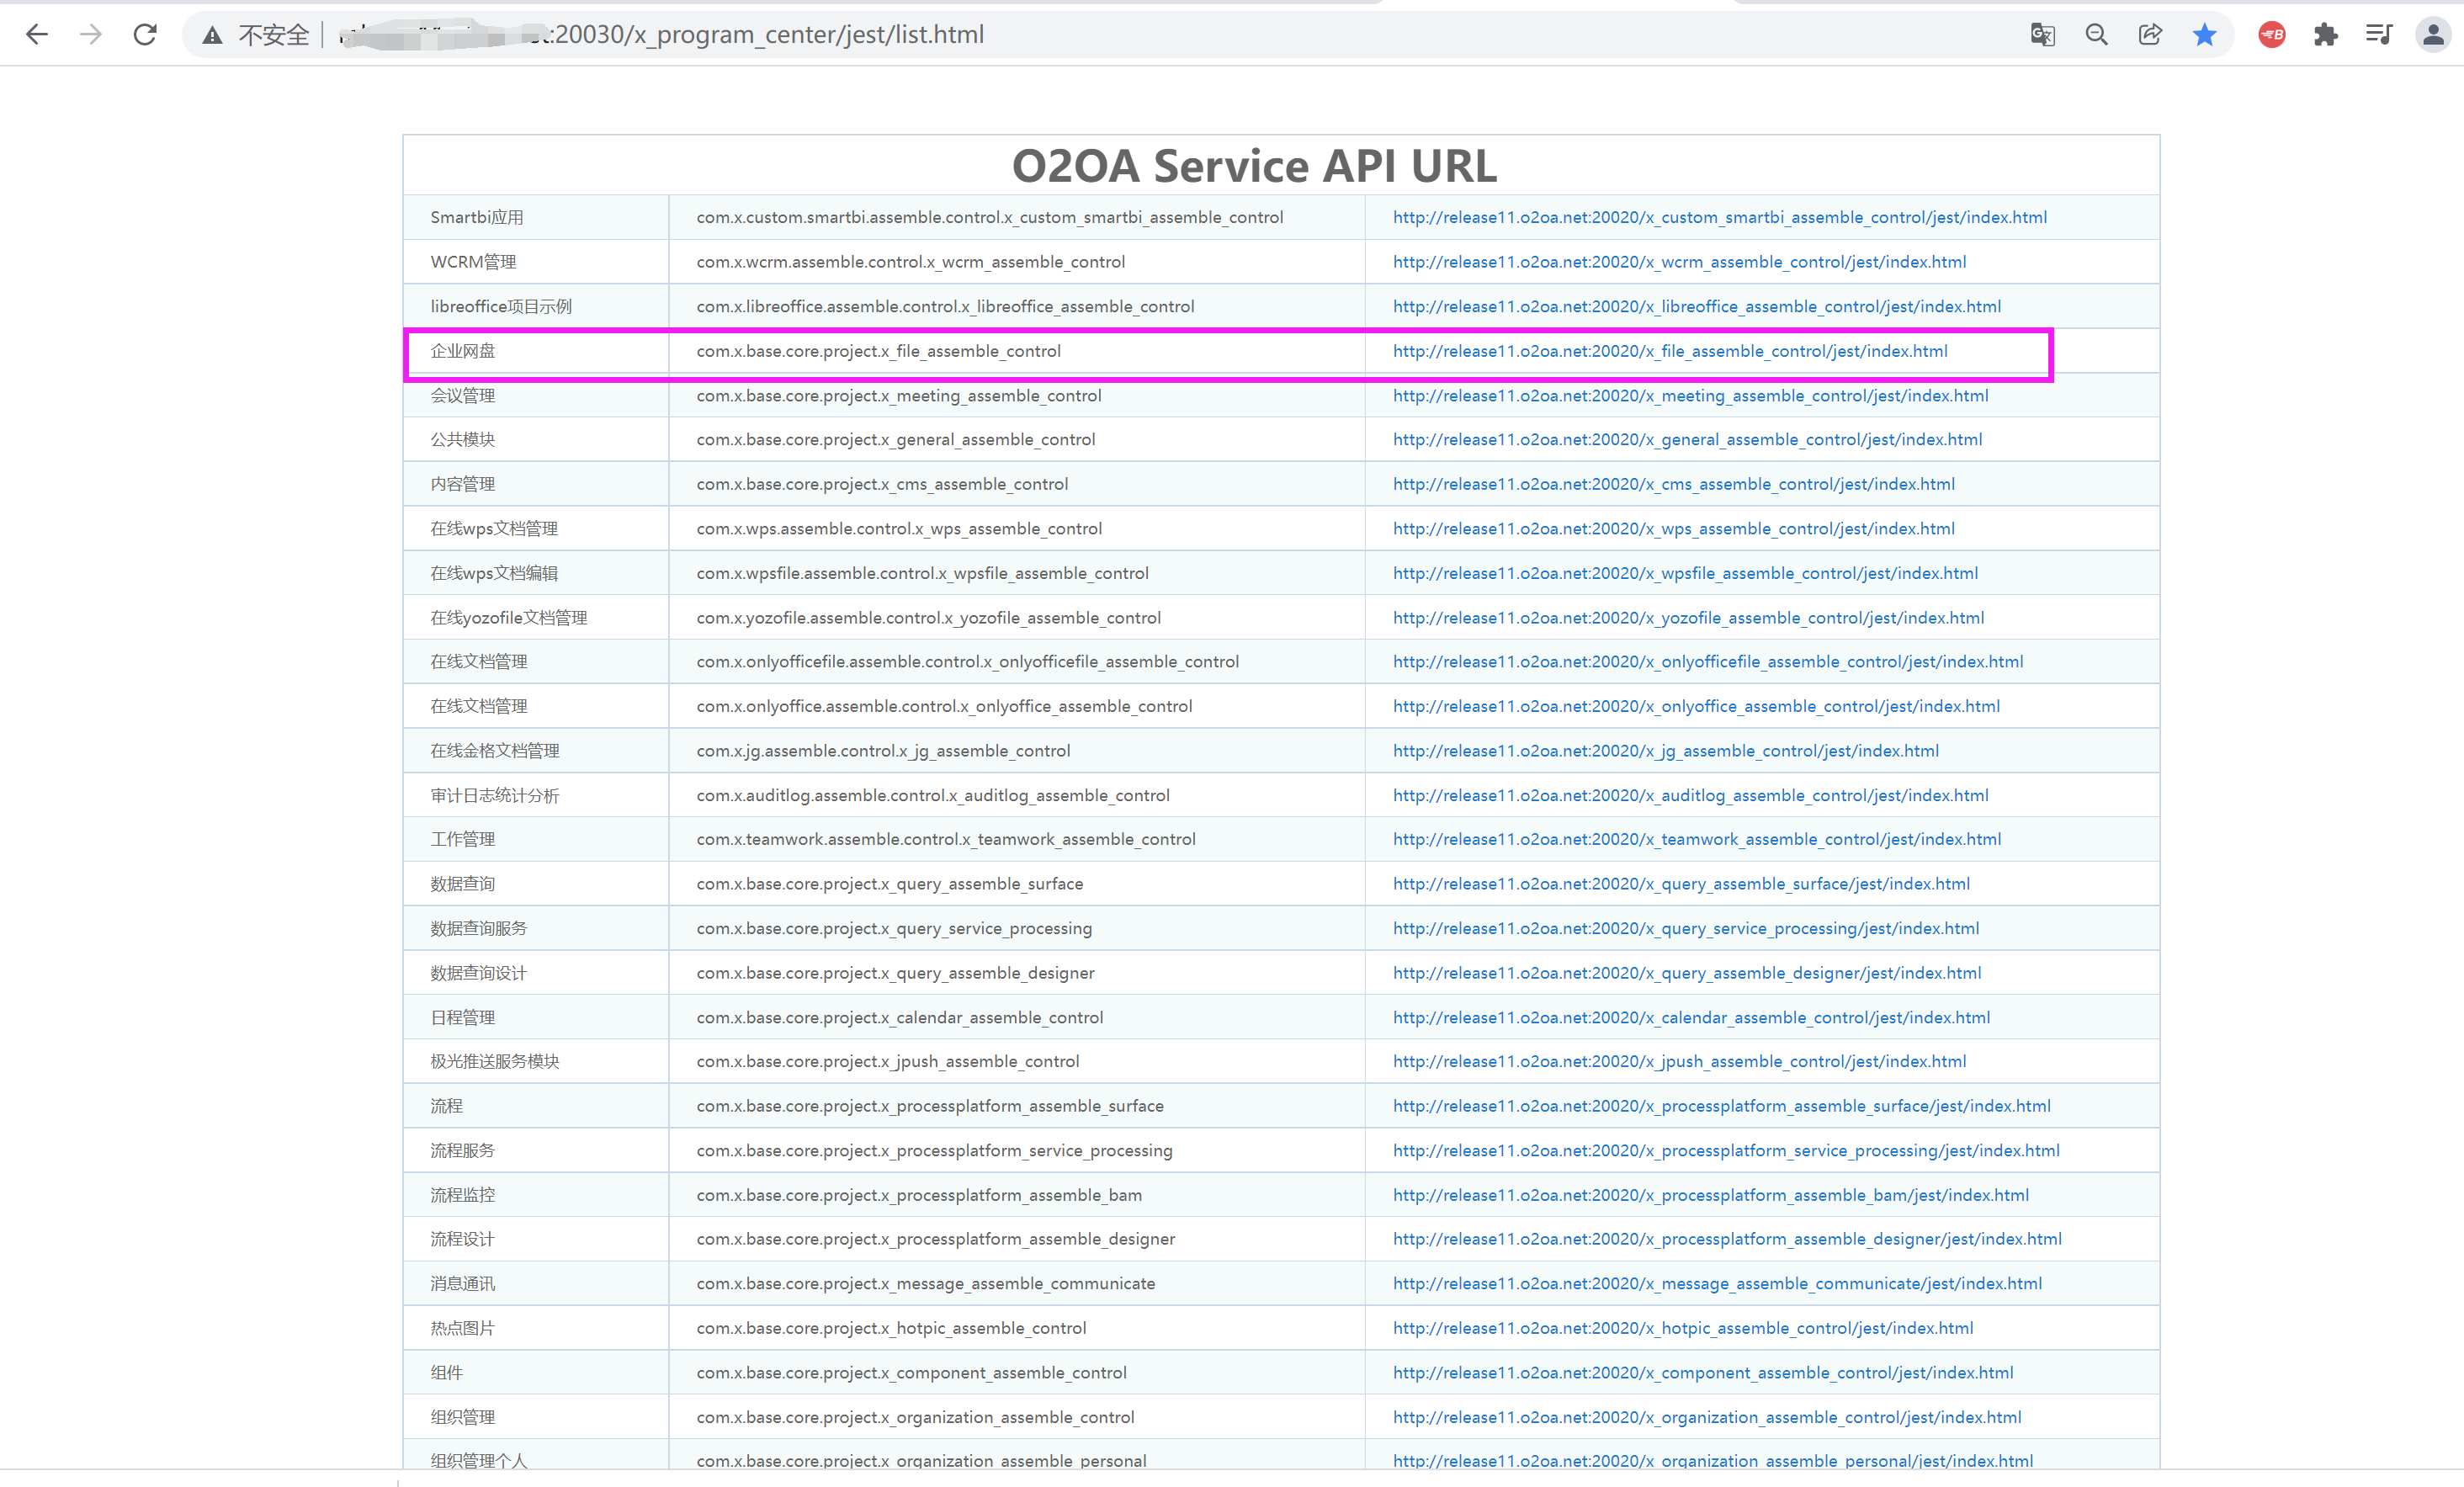Screen dimensions: 2464x1487
Task: Open x_calendar_assemble_control jest link
Action: [x=1691, y=1017]
